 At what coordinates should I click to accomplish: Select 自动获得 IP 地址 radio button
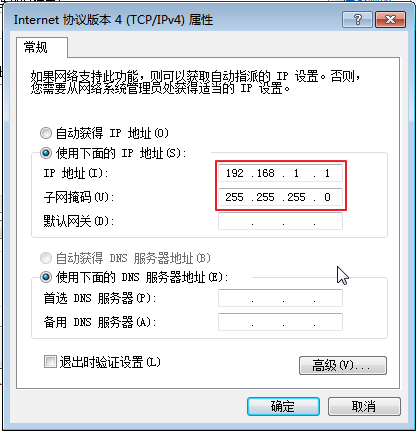pos(46,133)
